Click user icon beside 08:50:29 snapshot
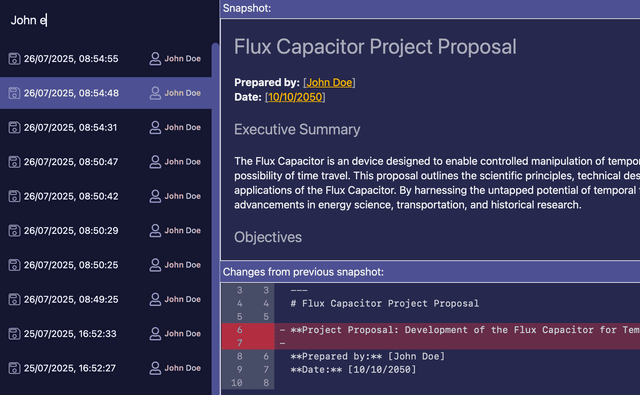The image size is (640, 395). pos(155,231)
